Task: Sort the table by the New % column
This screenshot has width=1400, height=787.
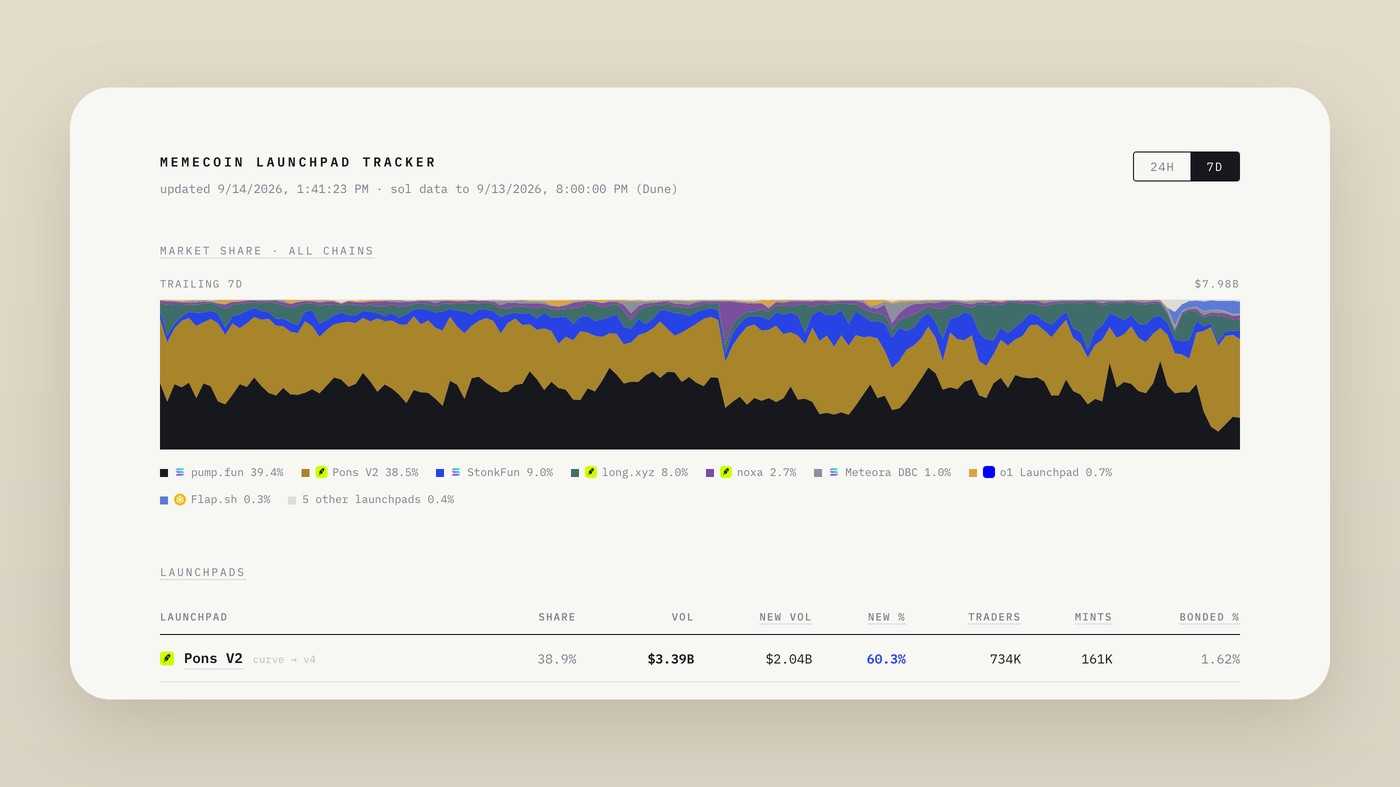Action: tap(886, 617)
